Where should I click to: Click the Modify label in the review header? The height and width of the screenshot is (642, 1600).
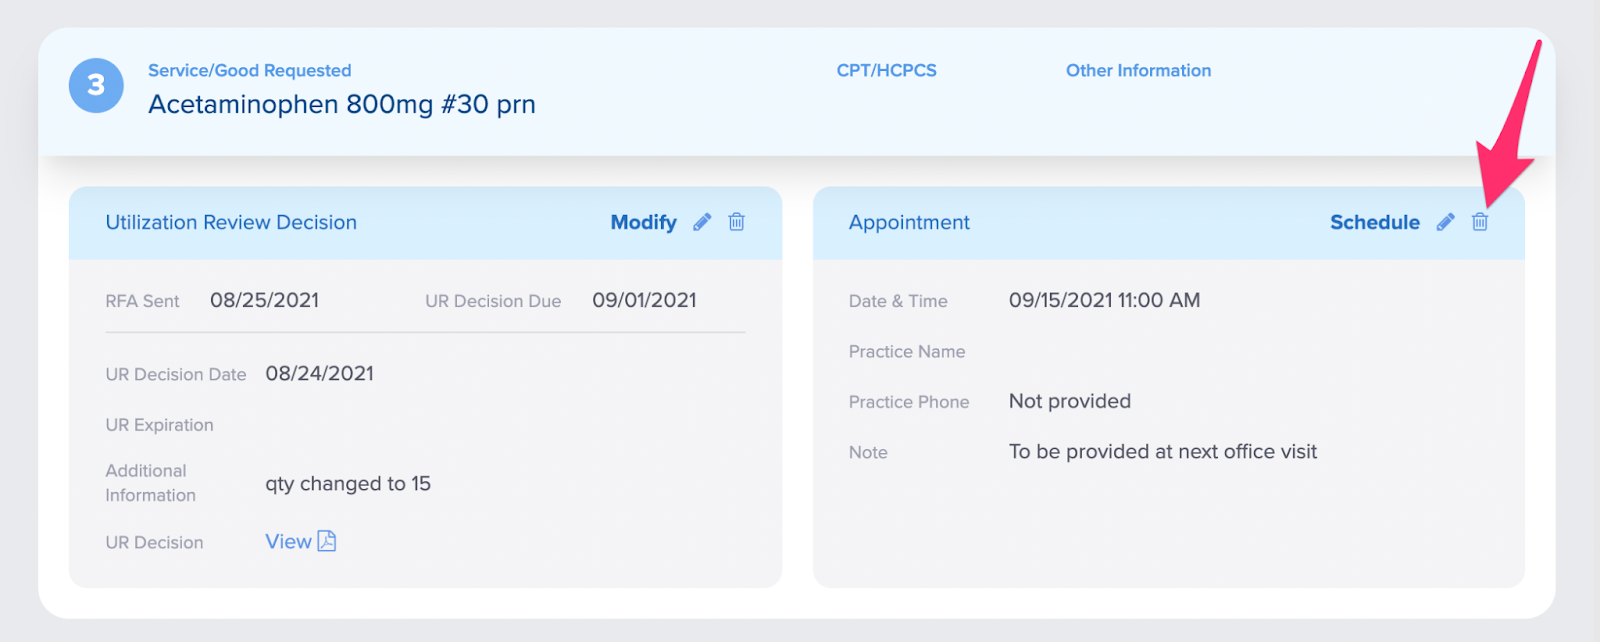643,222
